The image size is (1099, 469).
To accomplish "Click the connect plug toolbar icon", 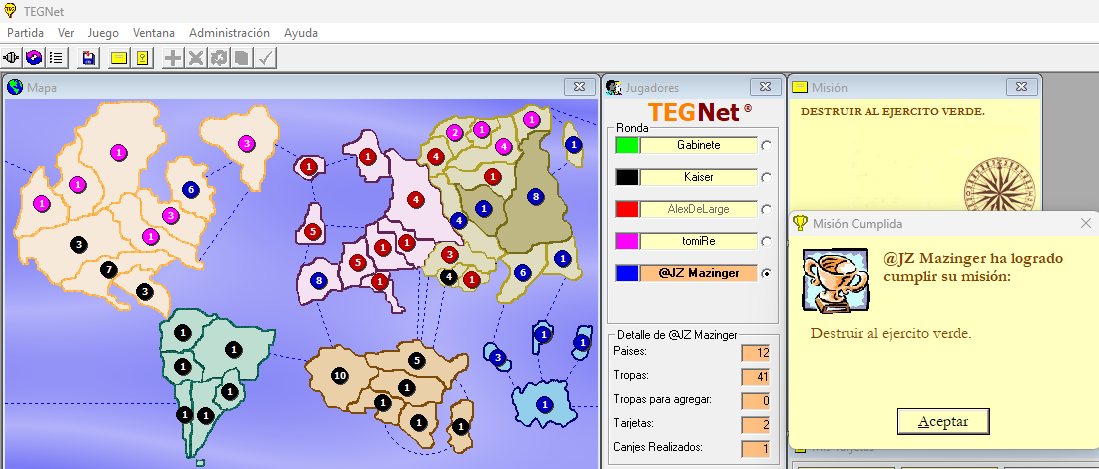I will [x=12, y=57].
